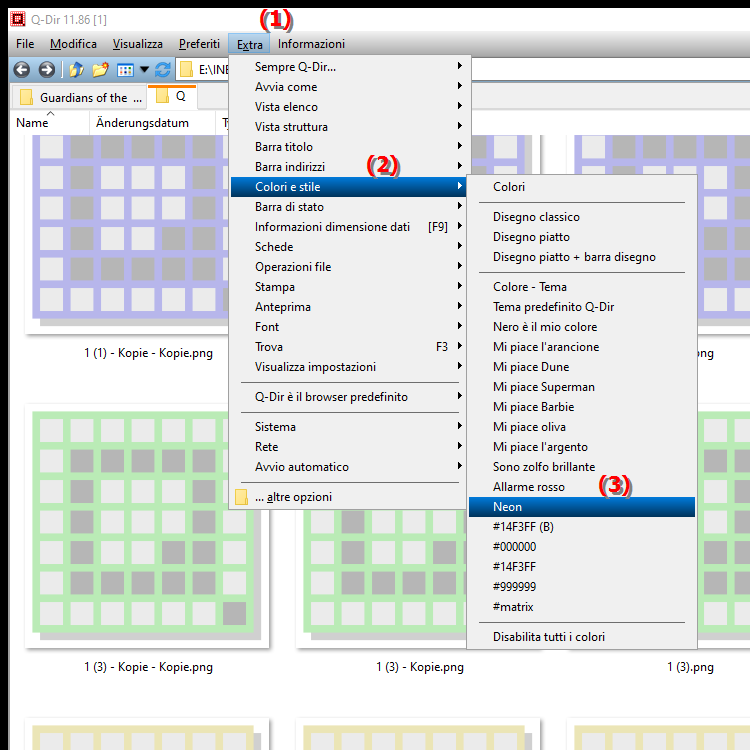Select Disegno piatto + barra disegno

pos(582,257)
